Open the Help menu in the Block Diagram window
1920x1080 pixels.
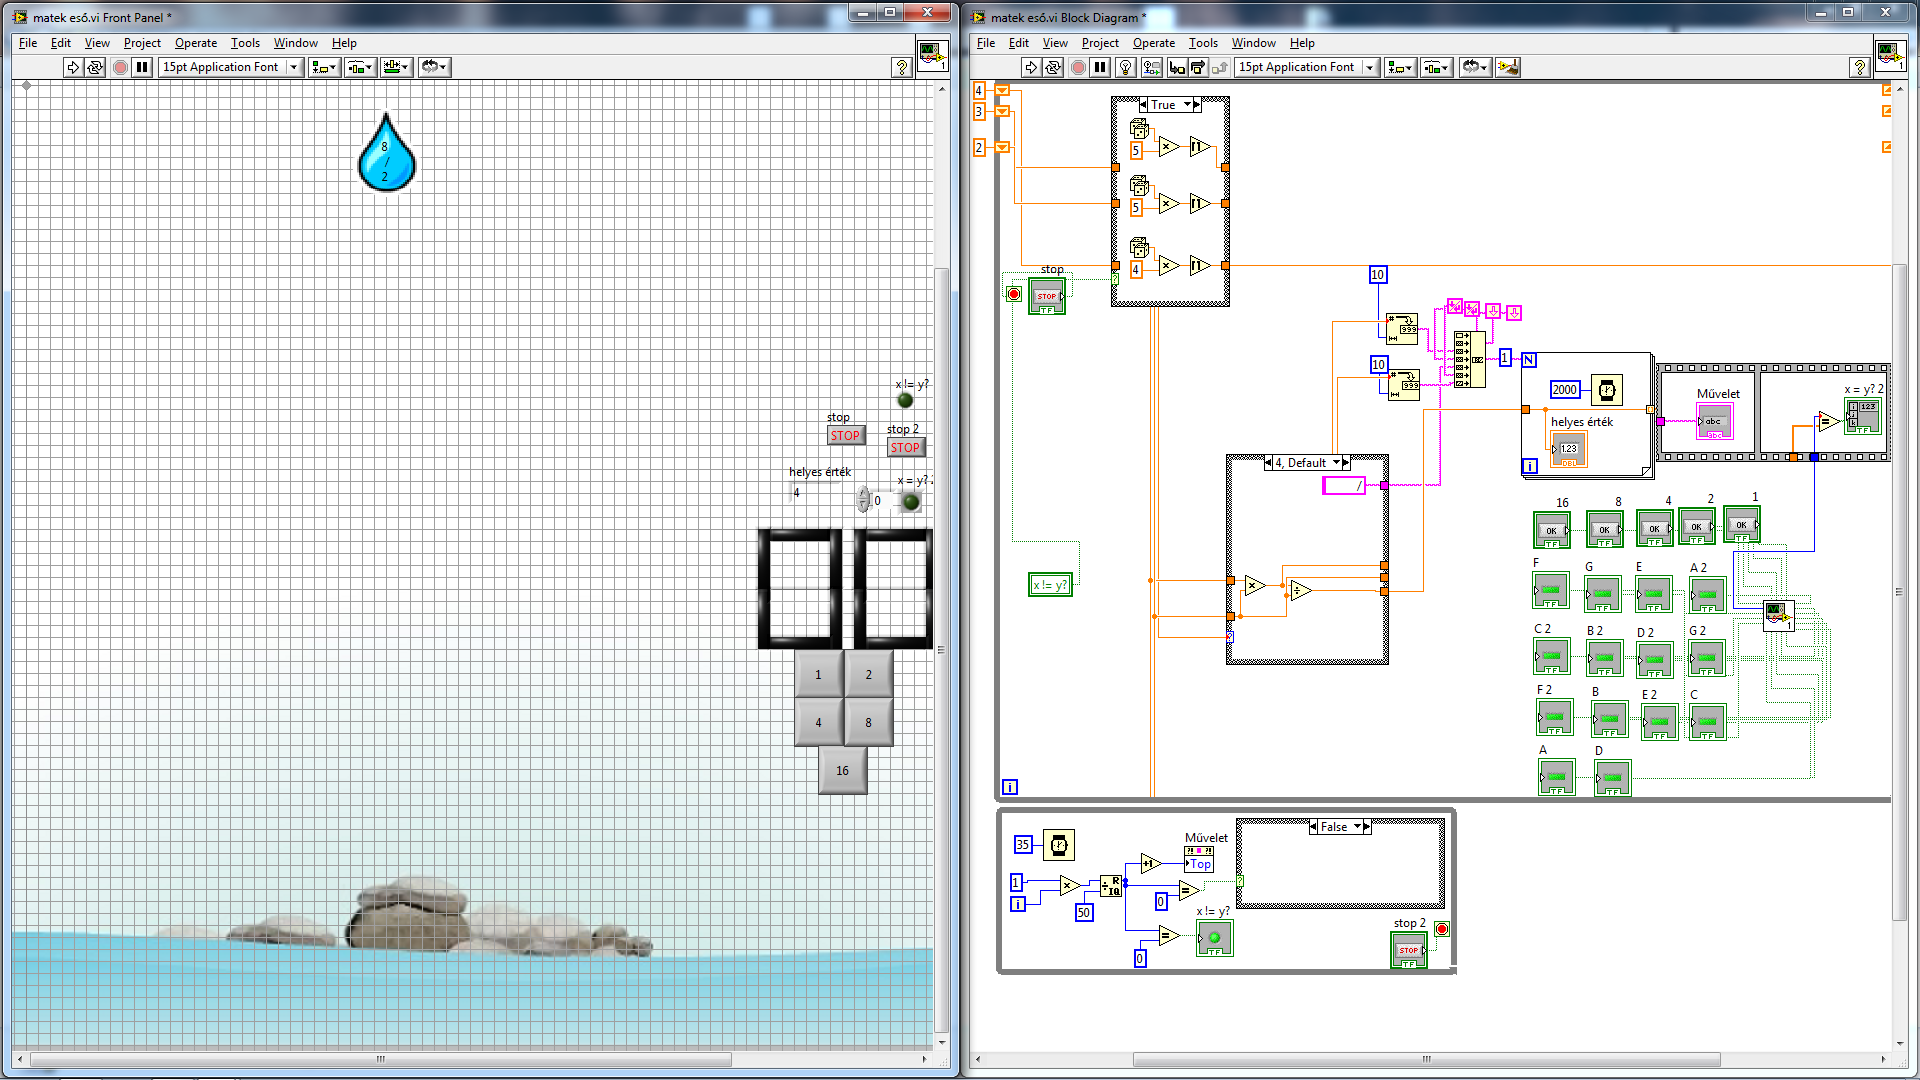[x=1302, y=43]
